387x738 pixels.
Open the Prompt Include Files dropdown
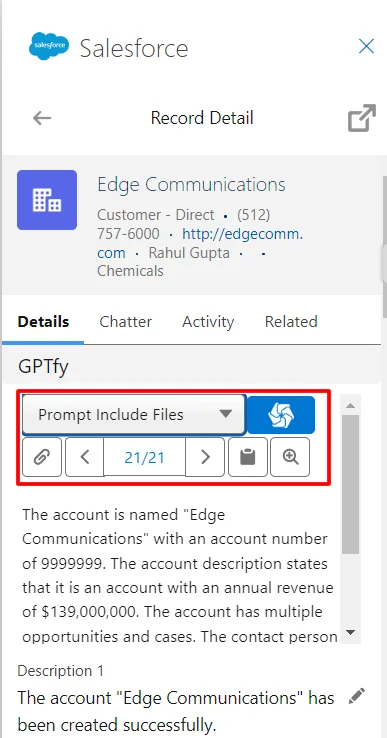tap(134, 414)
